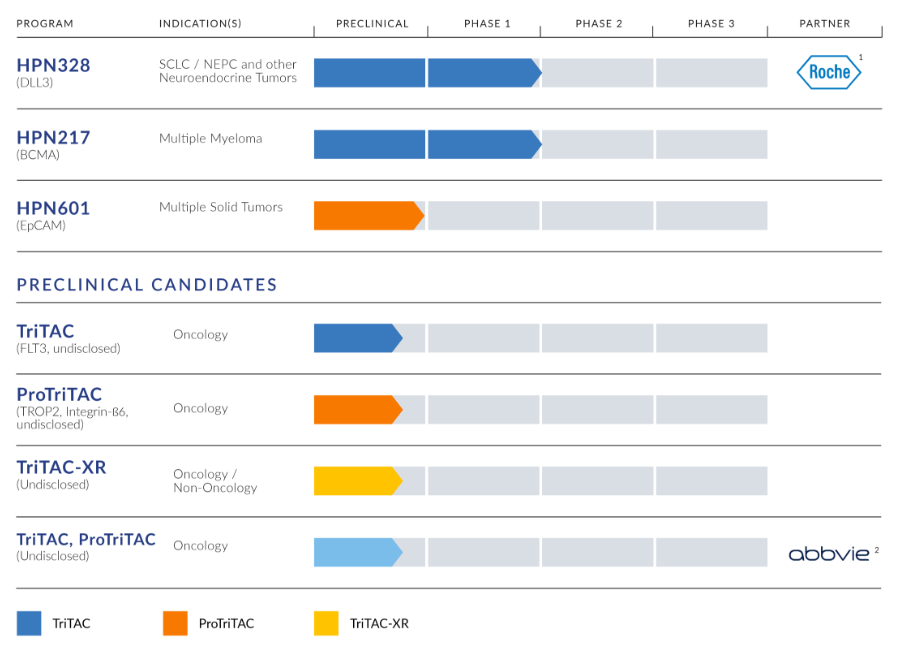The width and height of the screenshot is (913, 651).
Task: Click HPN601 orange preclinical progress arrow
Action: (x=369, y=215)
